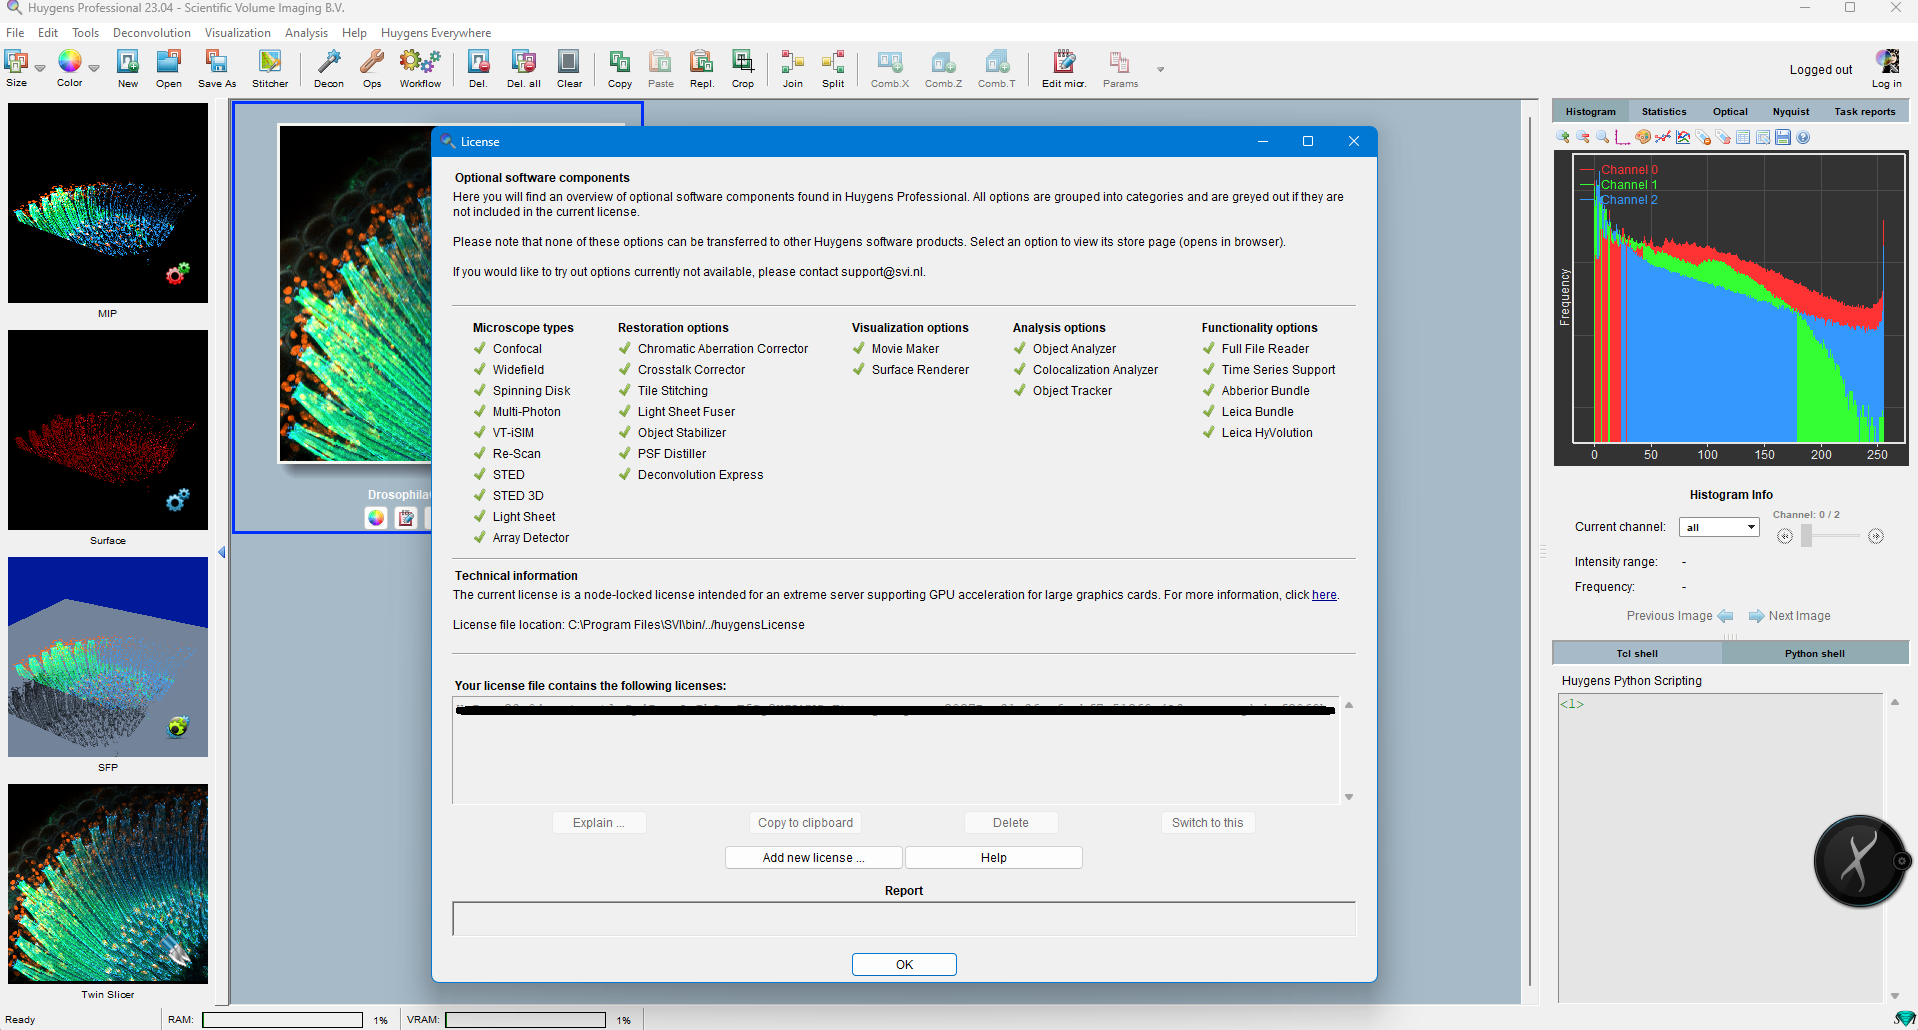Open the toolbar overflow arrow after Params
This screenshot has width=1918, height=1030.
pos(1161,70)
